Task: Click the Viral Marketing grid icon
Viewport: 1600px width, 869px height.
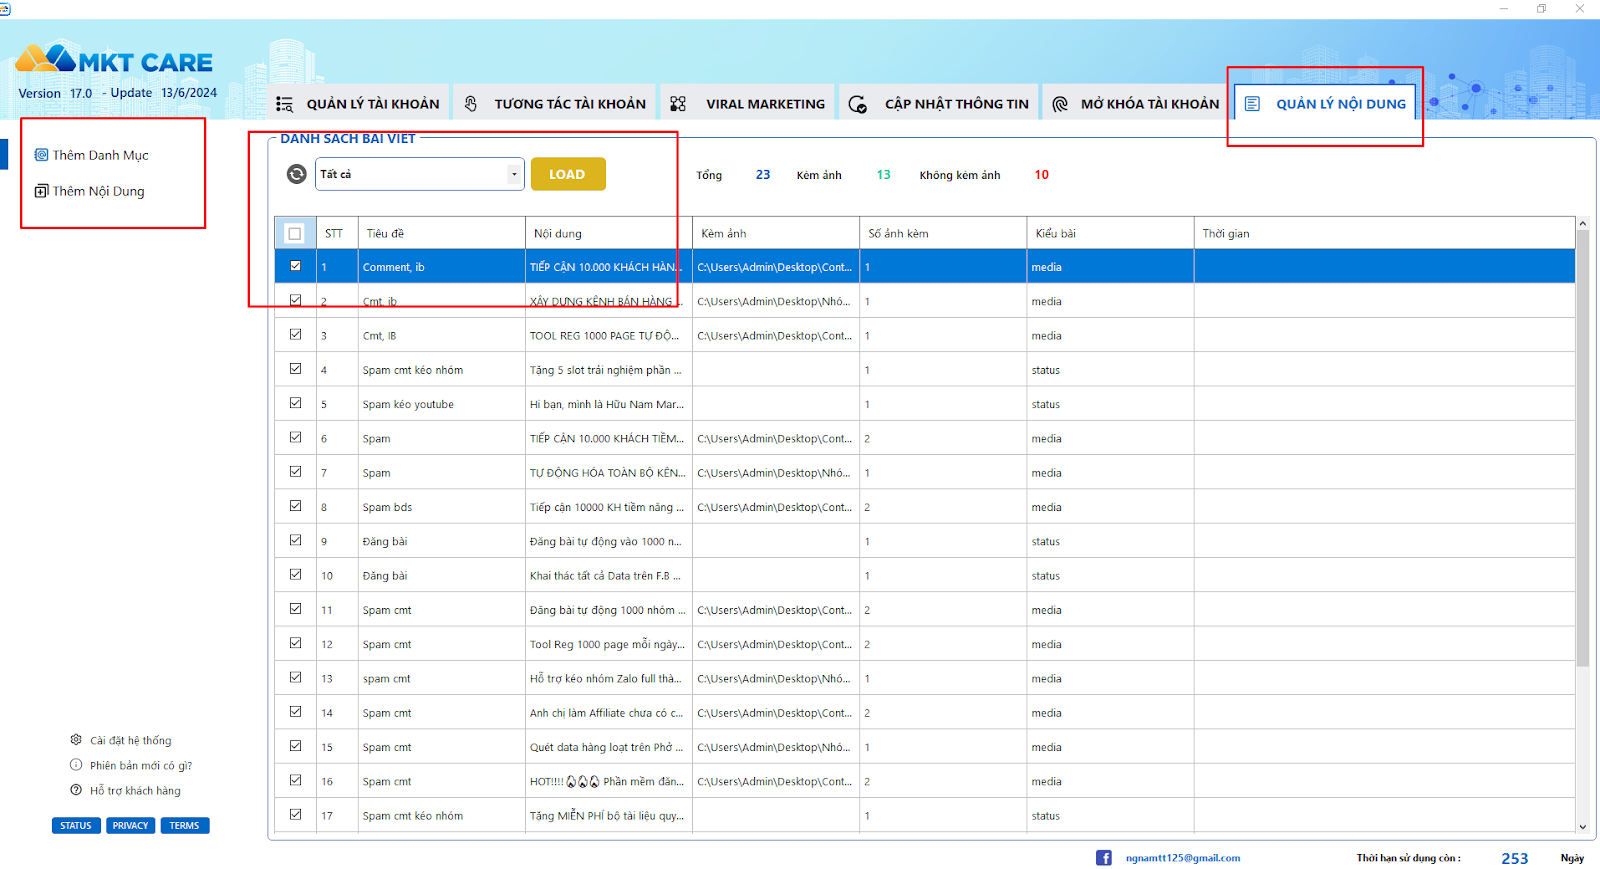Action: click(678, 104)
